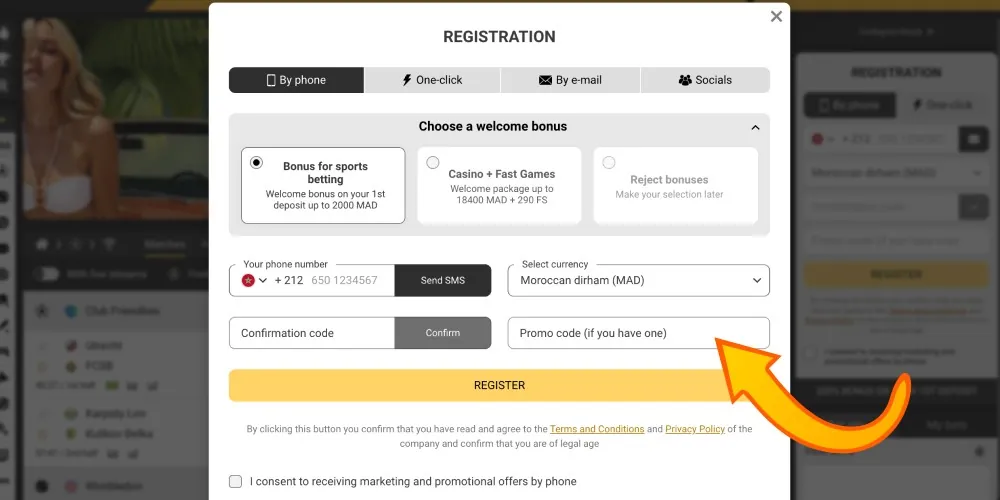Image resolution: width=1000 pixels, height=500 pixels.
Task: Check the marketing offers consent checkbox
Action: coord(236,481)
